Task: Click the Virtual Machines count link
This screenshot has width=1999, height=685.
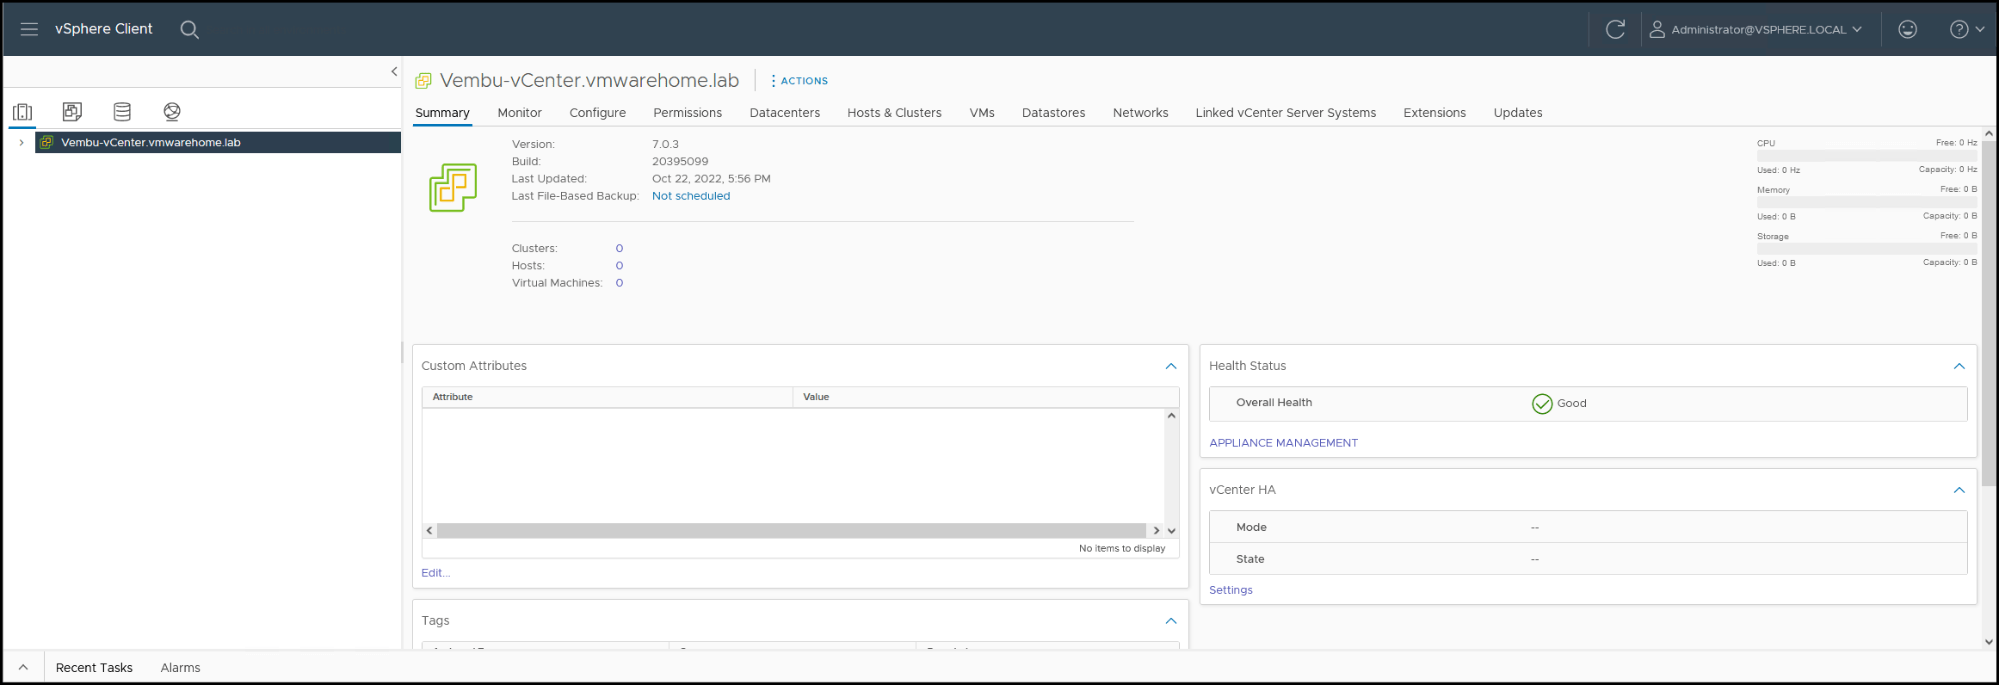Action: (619, 283)
